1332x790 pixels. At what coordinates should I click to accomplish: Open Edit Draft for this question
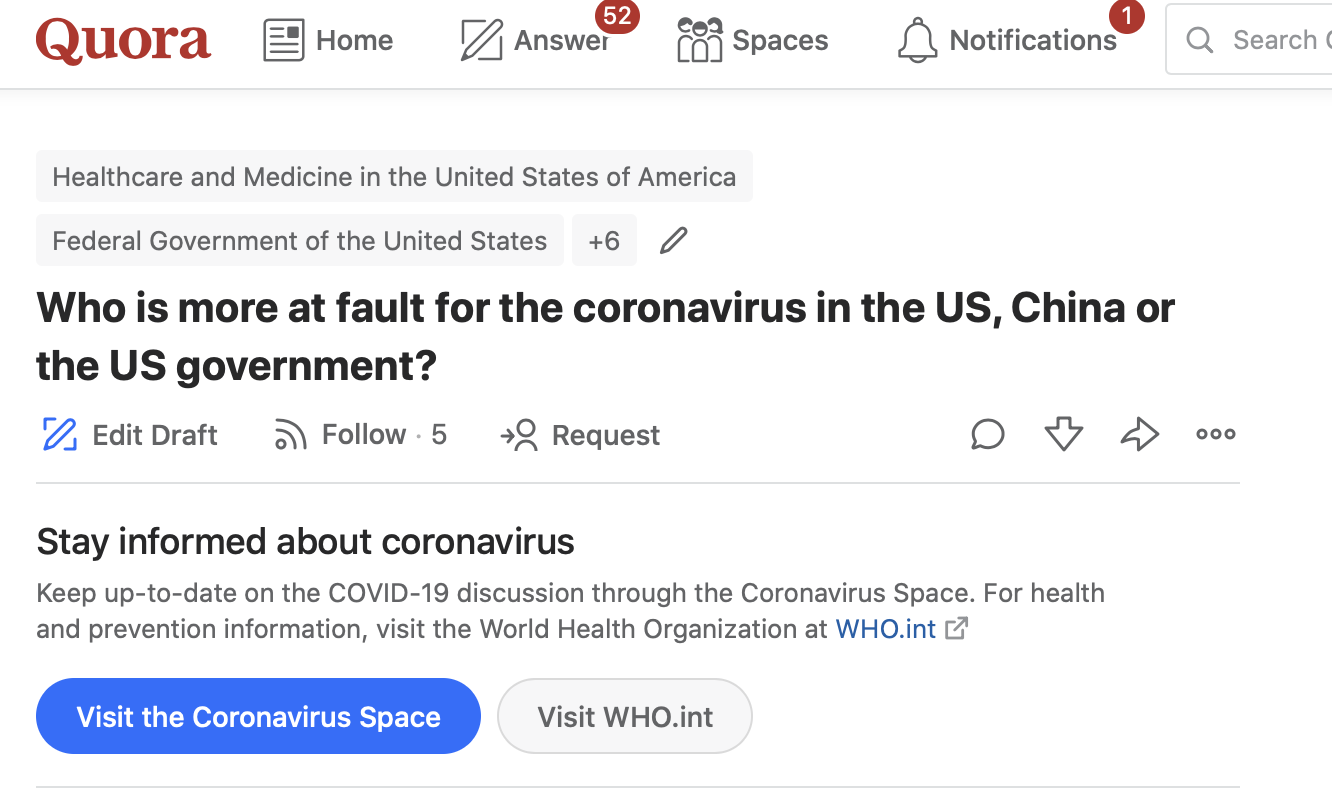pos(130,435)
